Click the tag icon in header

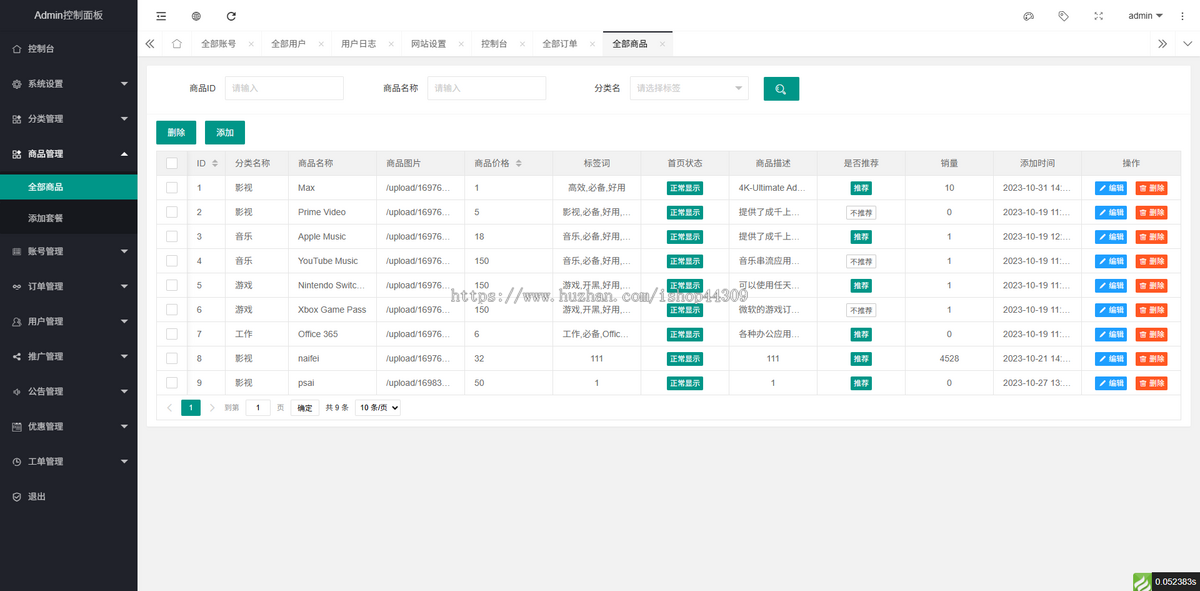tap(1063, 16)
